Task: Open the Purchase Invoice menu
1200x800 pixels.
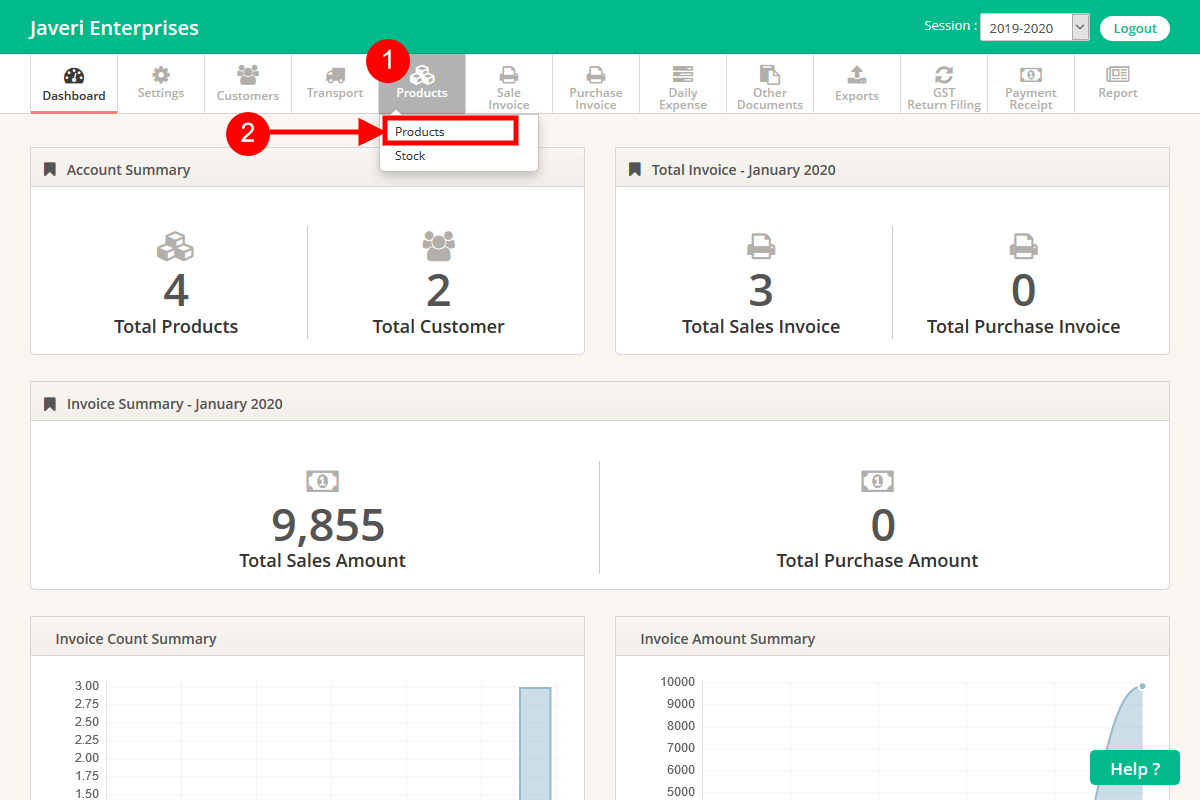Action: click(596, 84)
